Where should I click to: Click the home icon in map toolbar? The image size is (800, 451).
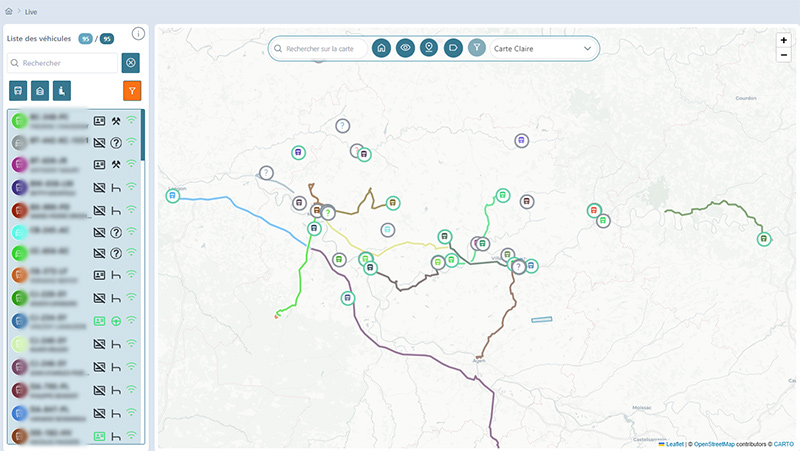click(x=381, y=48)
